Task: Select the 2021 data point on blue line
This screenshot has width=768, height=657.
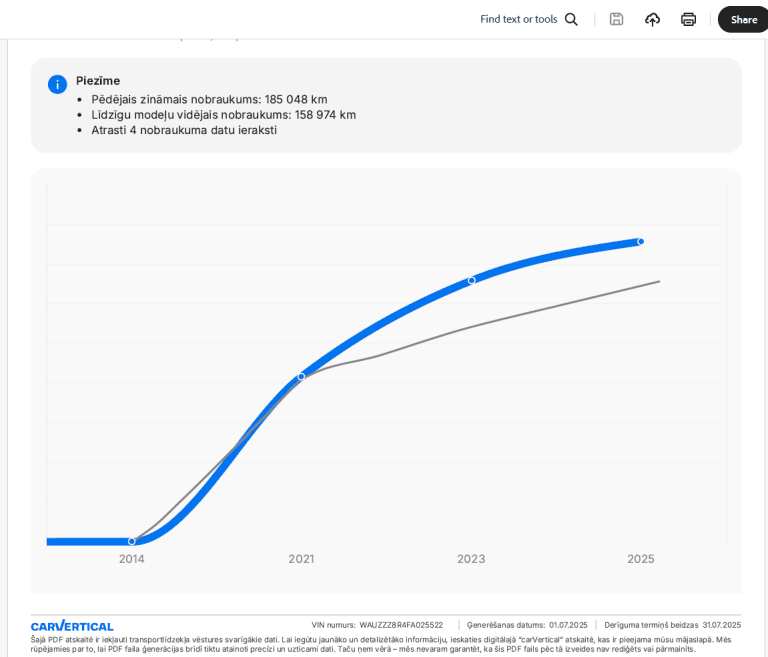Action: point(301,377)
